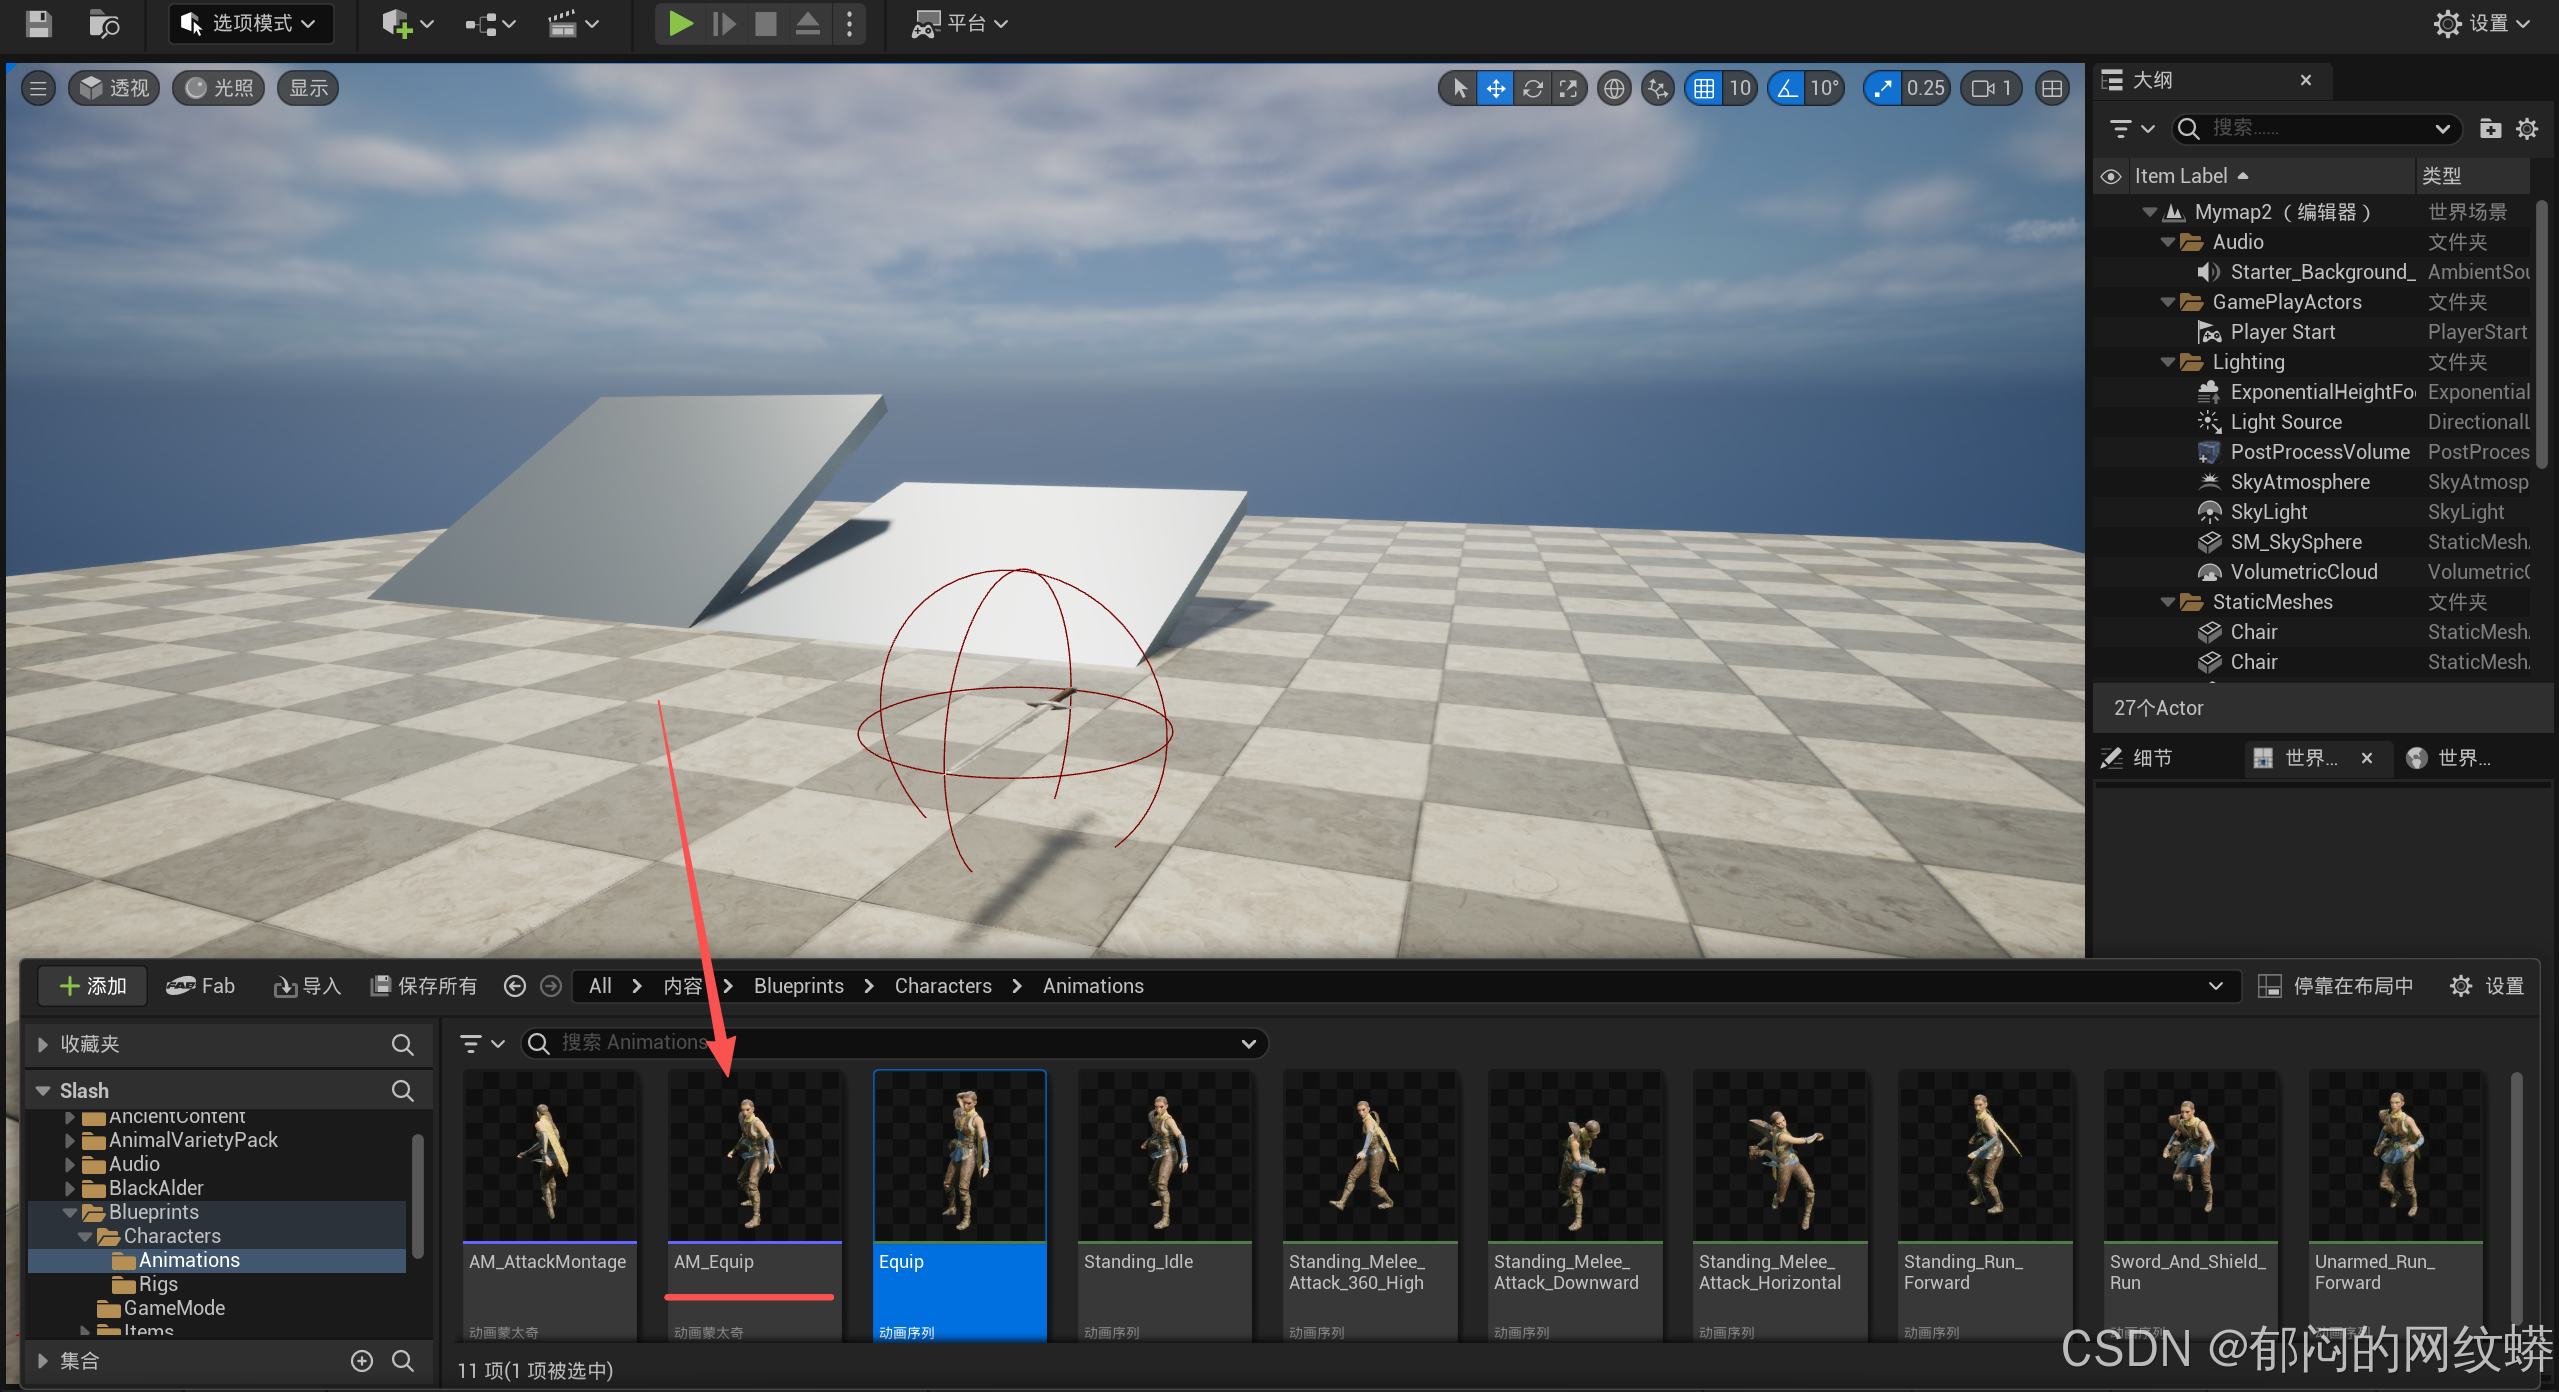Click the Fab marketplace button
Image resolution: width=2559 pixels, height=1392 pixels.
(200, 986)
